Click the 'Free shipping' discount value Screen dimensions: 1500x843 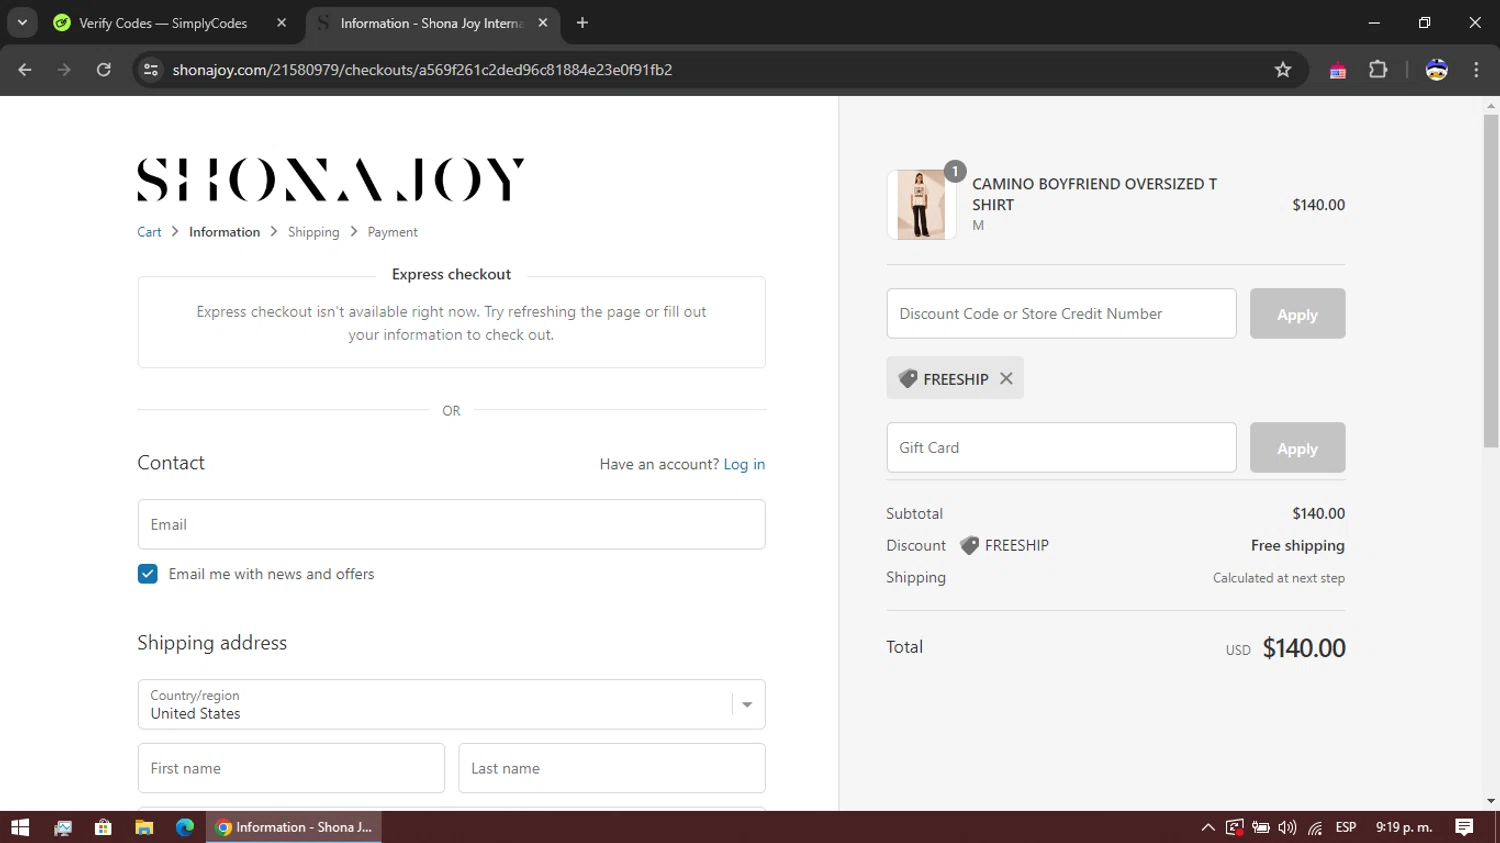pos(1297,546)
